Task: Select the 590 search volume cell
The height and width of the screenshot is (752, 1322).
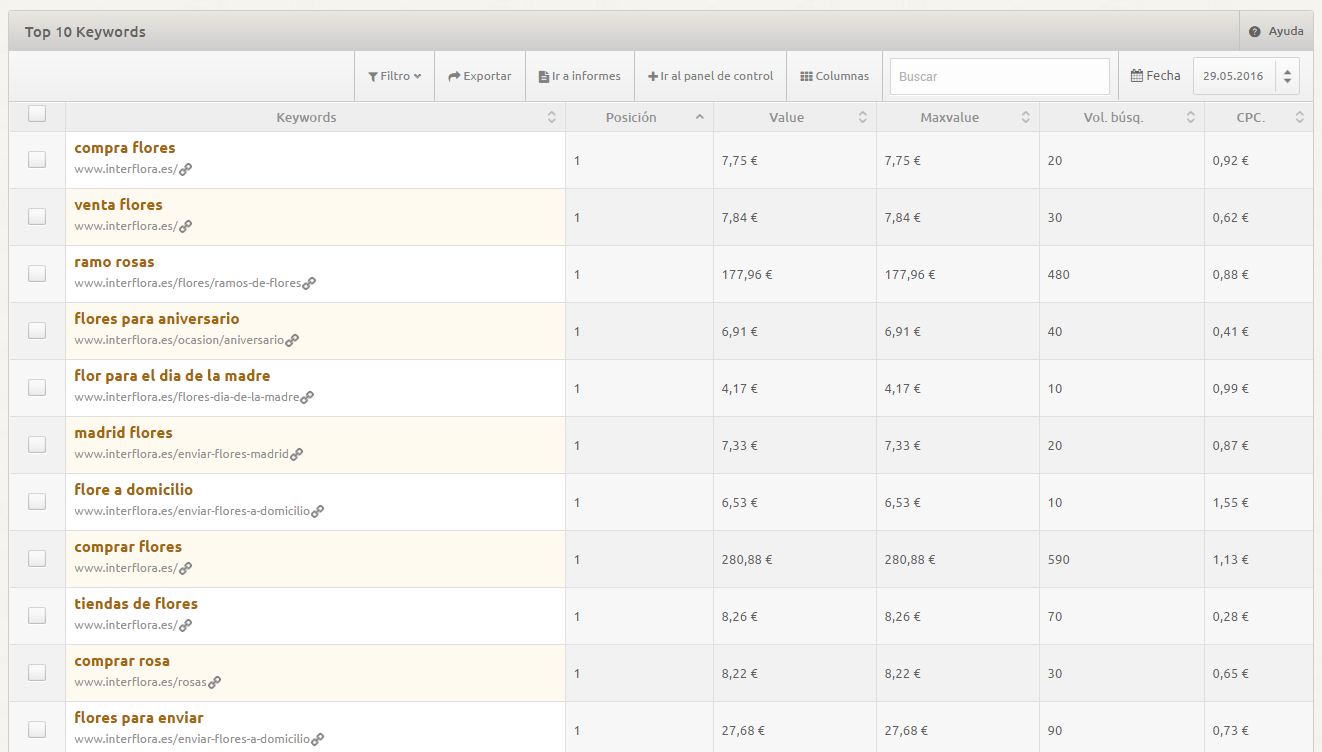Action: coord(1122,559)
